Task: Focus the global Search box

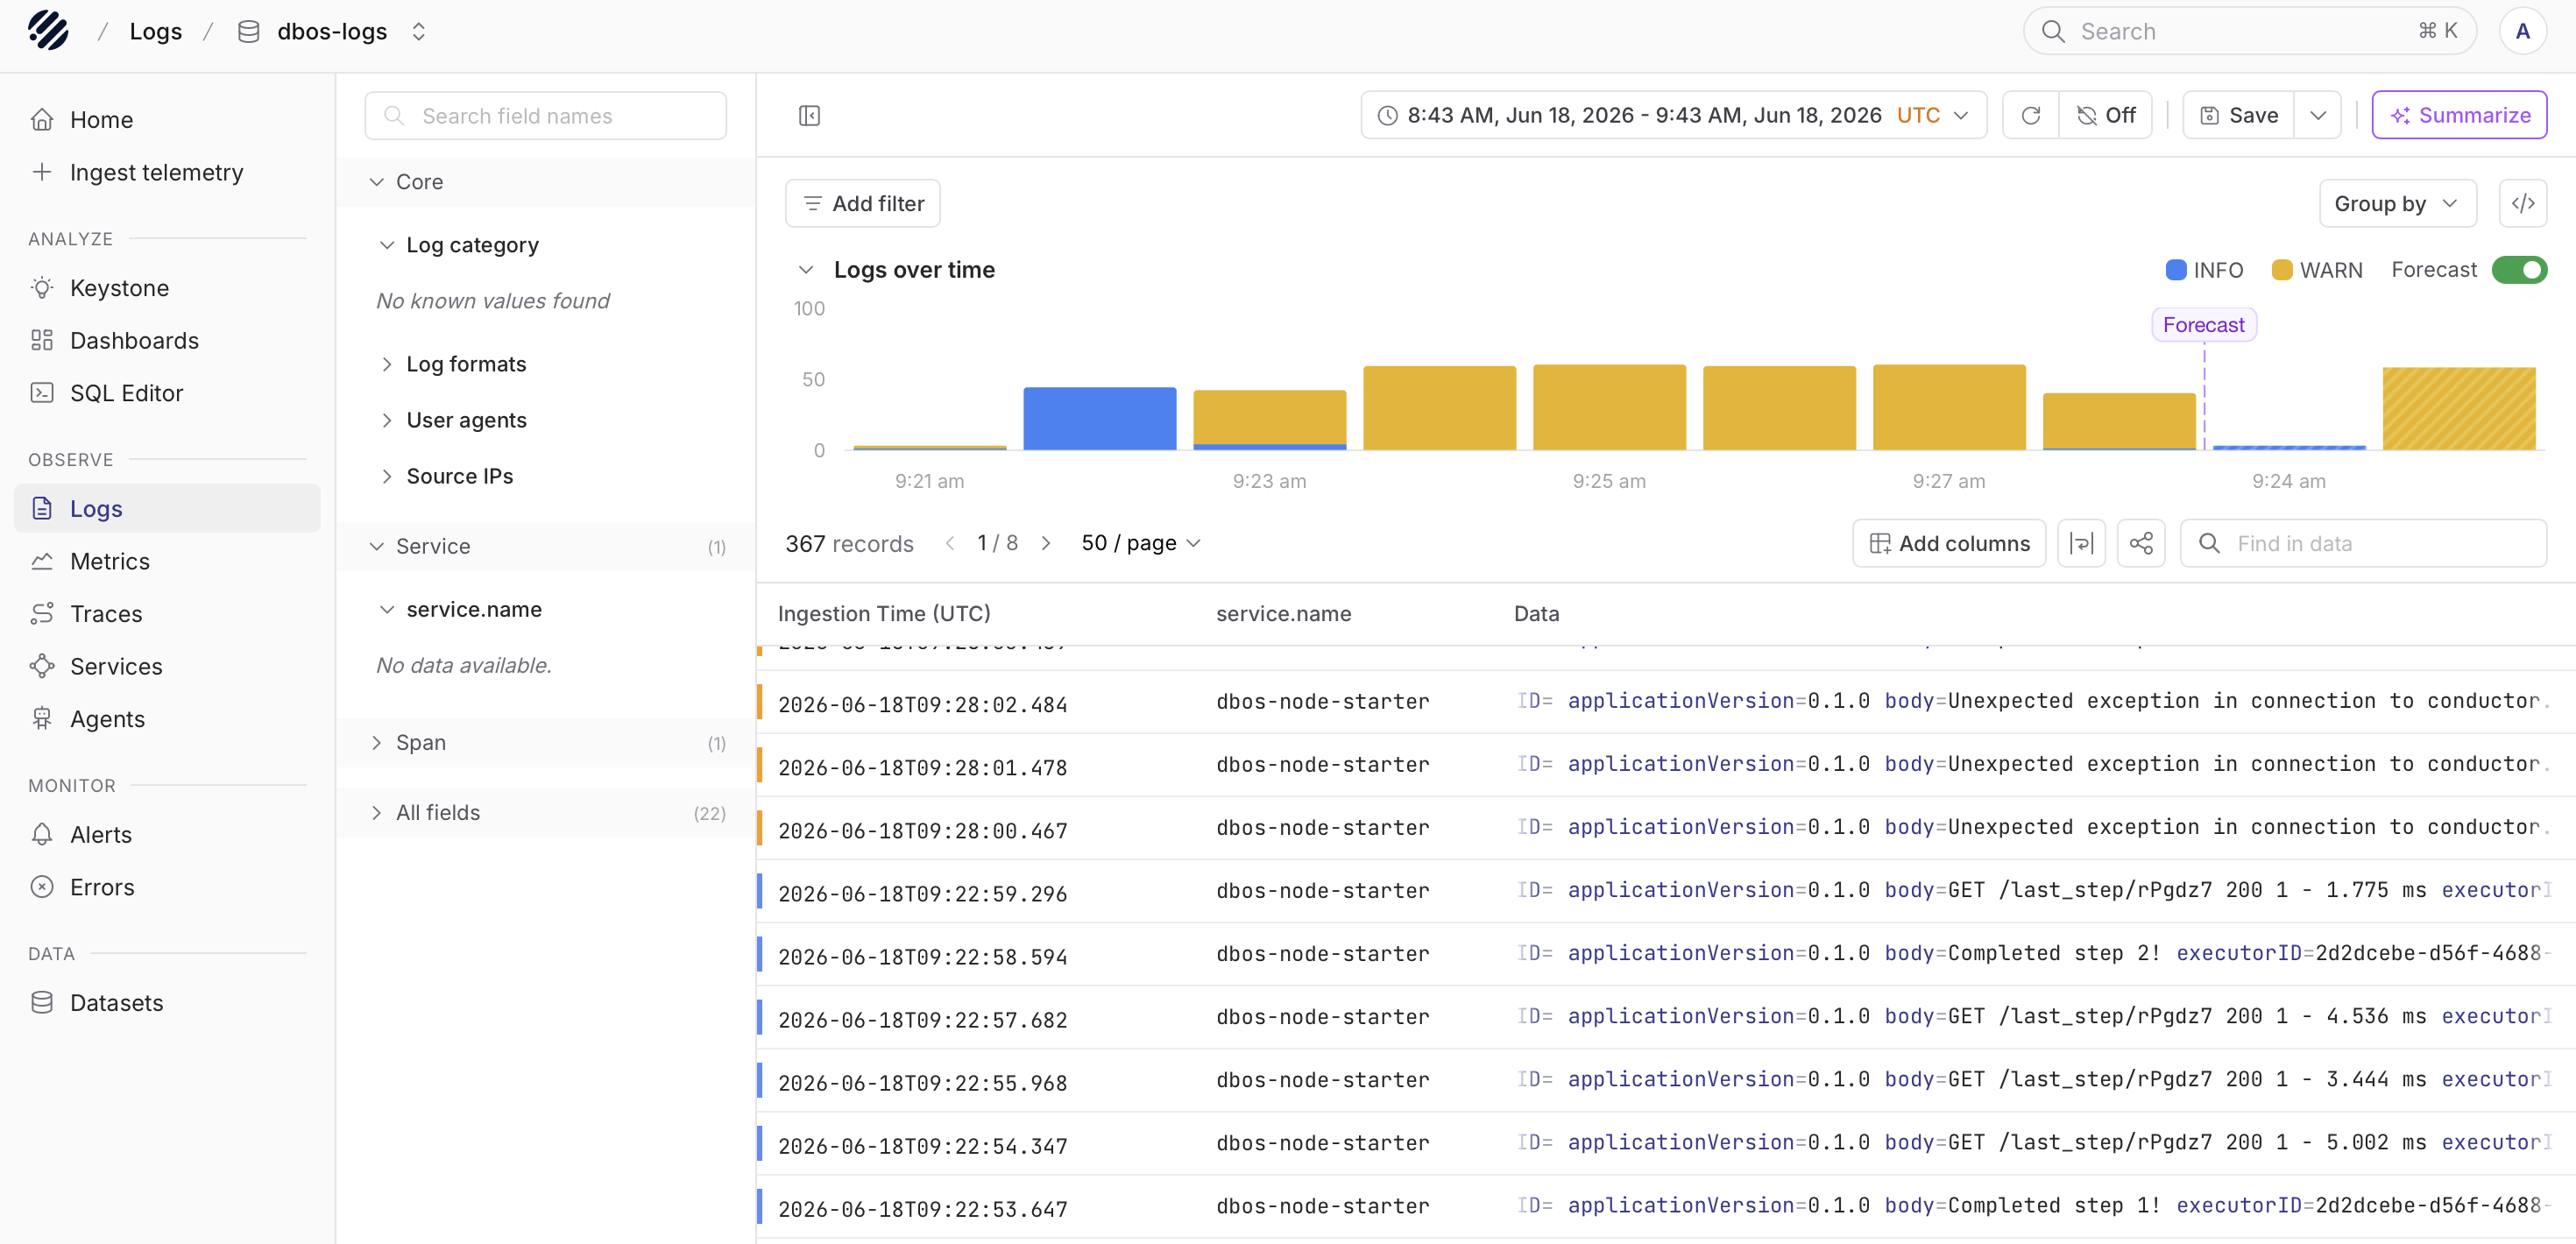Action: [2249, 31]
